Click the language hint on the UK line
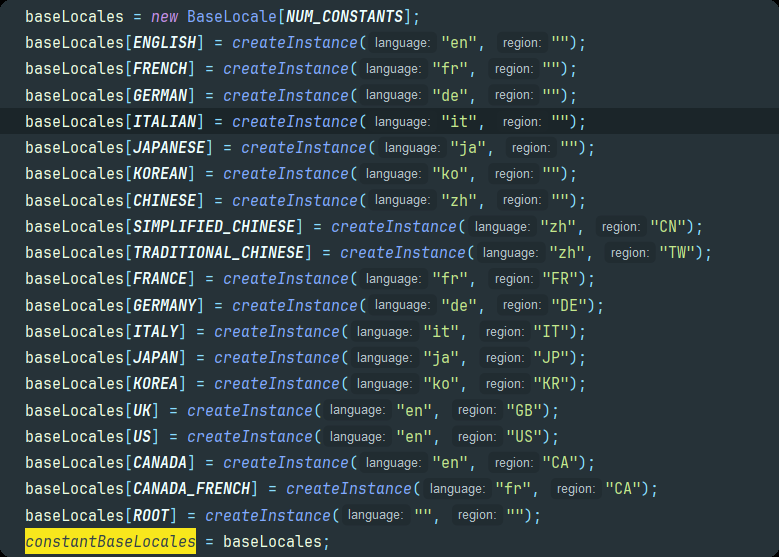 (357, 410)
